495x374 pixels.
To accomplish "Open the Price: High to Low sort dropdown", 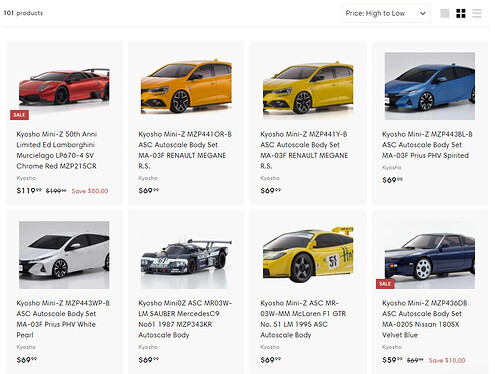I will 386,13.
